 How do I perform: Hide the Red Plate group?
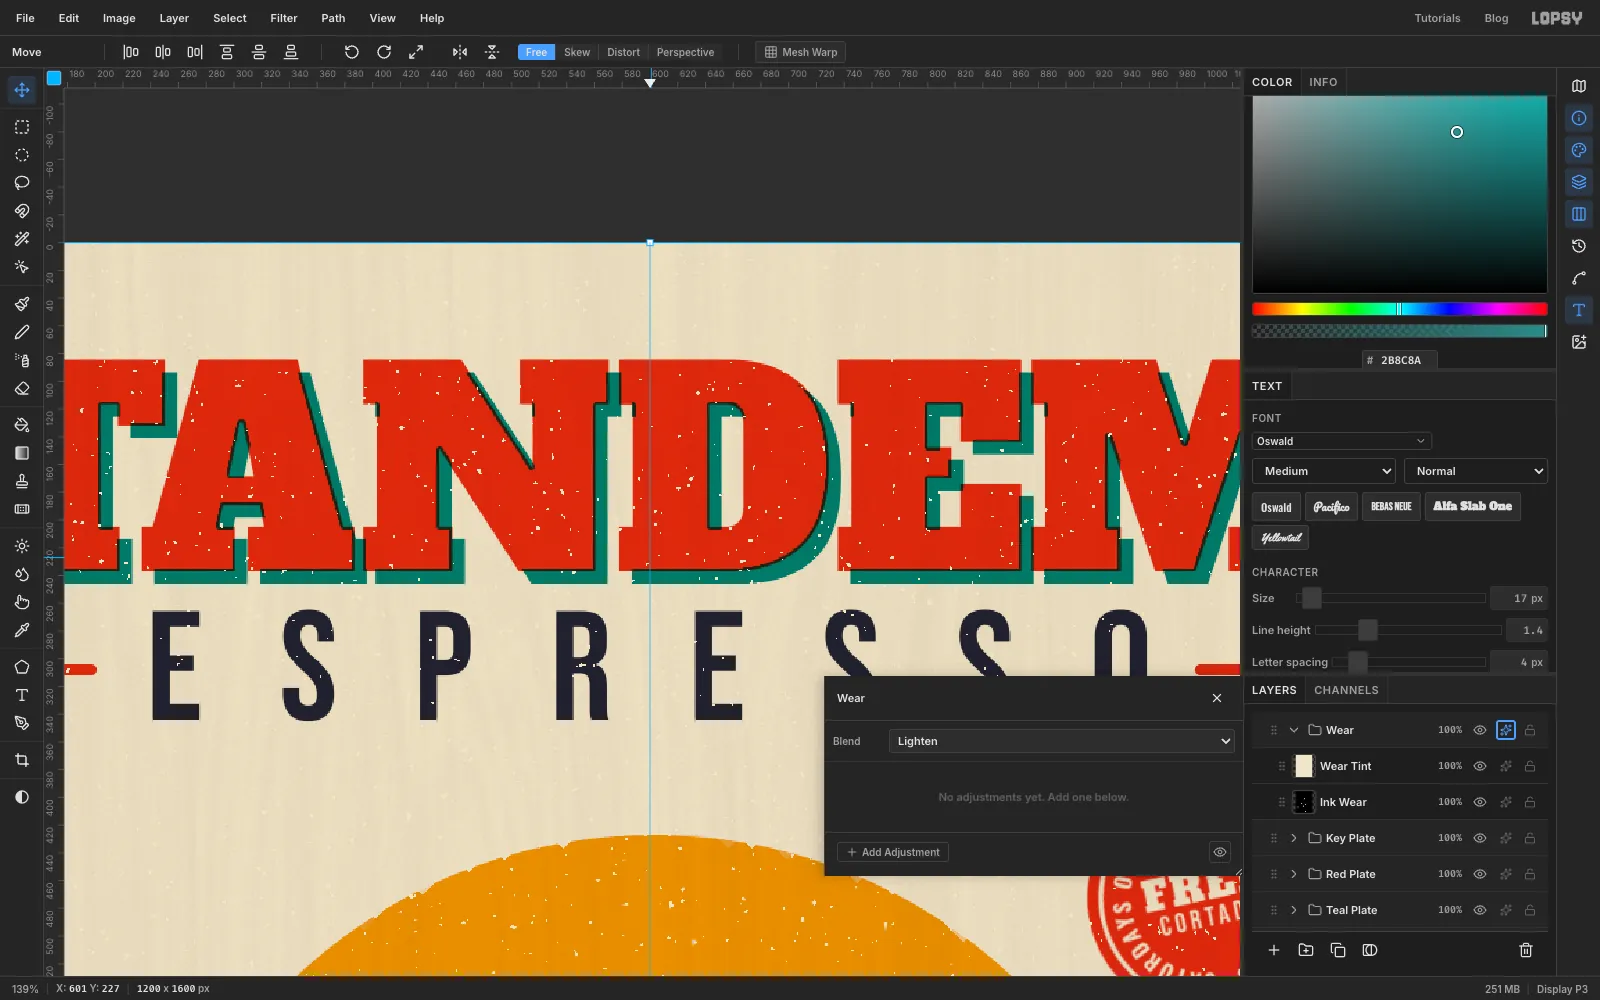1480,874
